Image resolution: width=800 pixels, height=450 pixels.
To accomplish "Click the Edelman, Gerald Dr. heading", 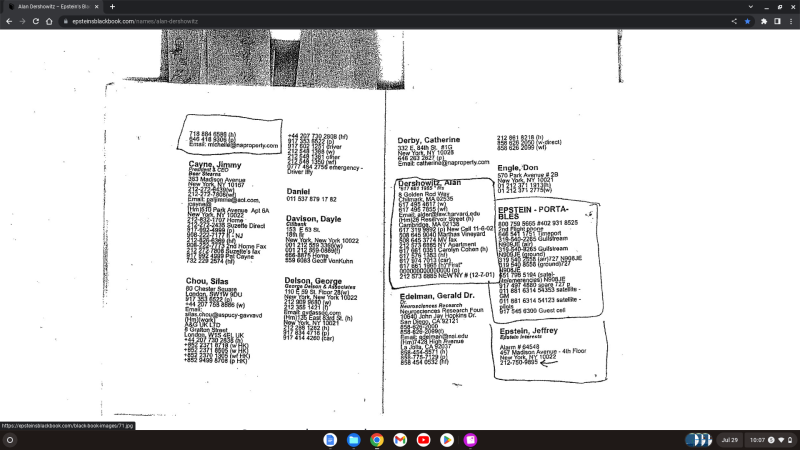I will click(x=437, y=296).
